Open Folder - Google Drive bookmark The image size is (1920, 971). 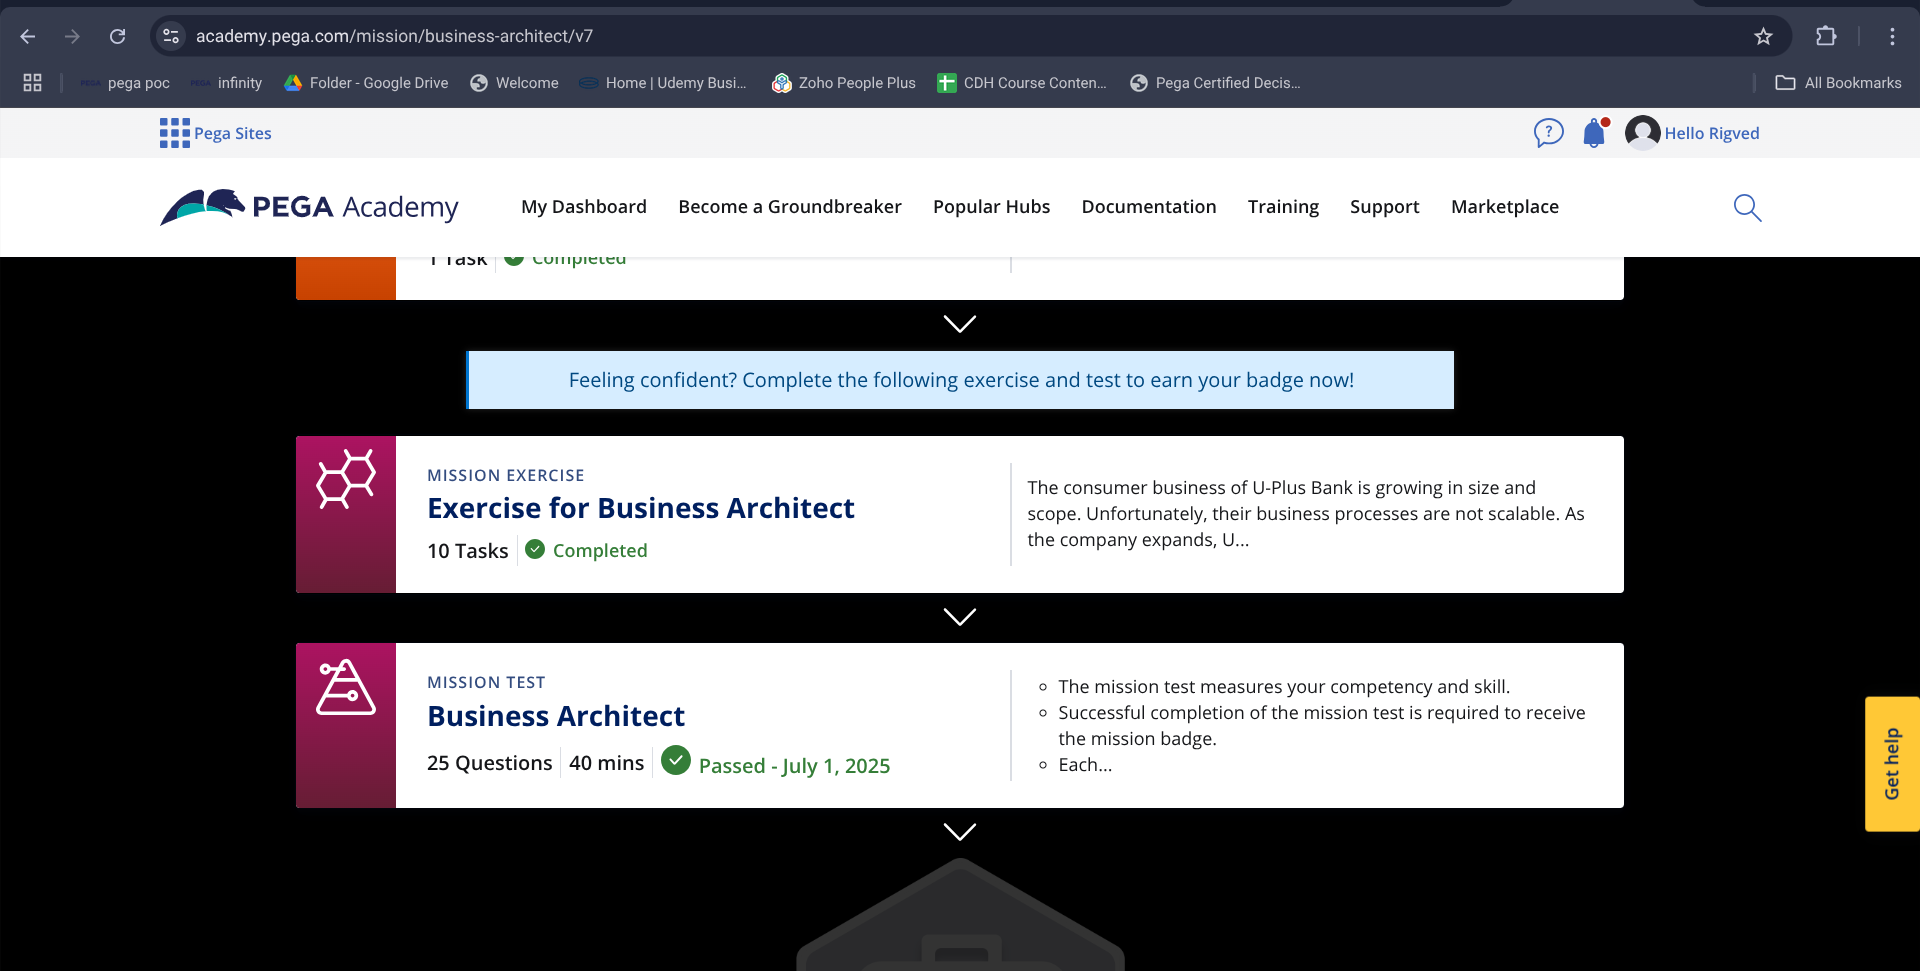[x=366, y=83]
